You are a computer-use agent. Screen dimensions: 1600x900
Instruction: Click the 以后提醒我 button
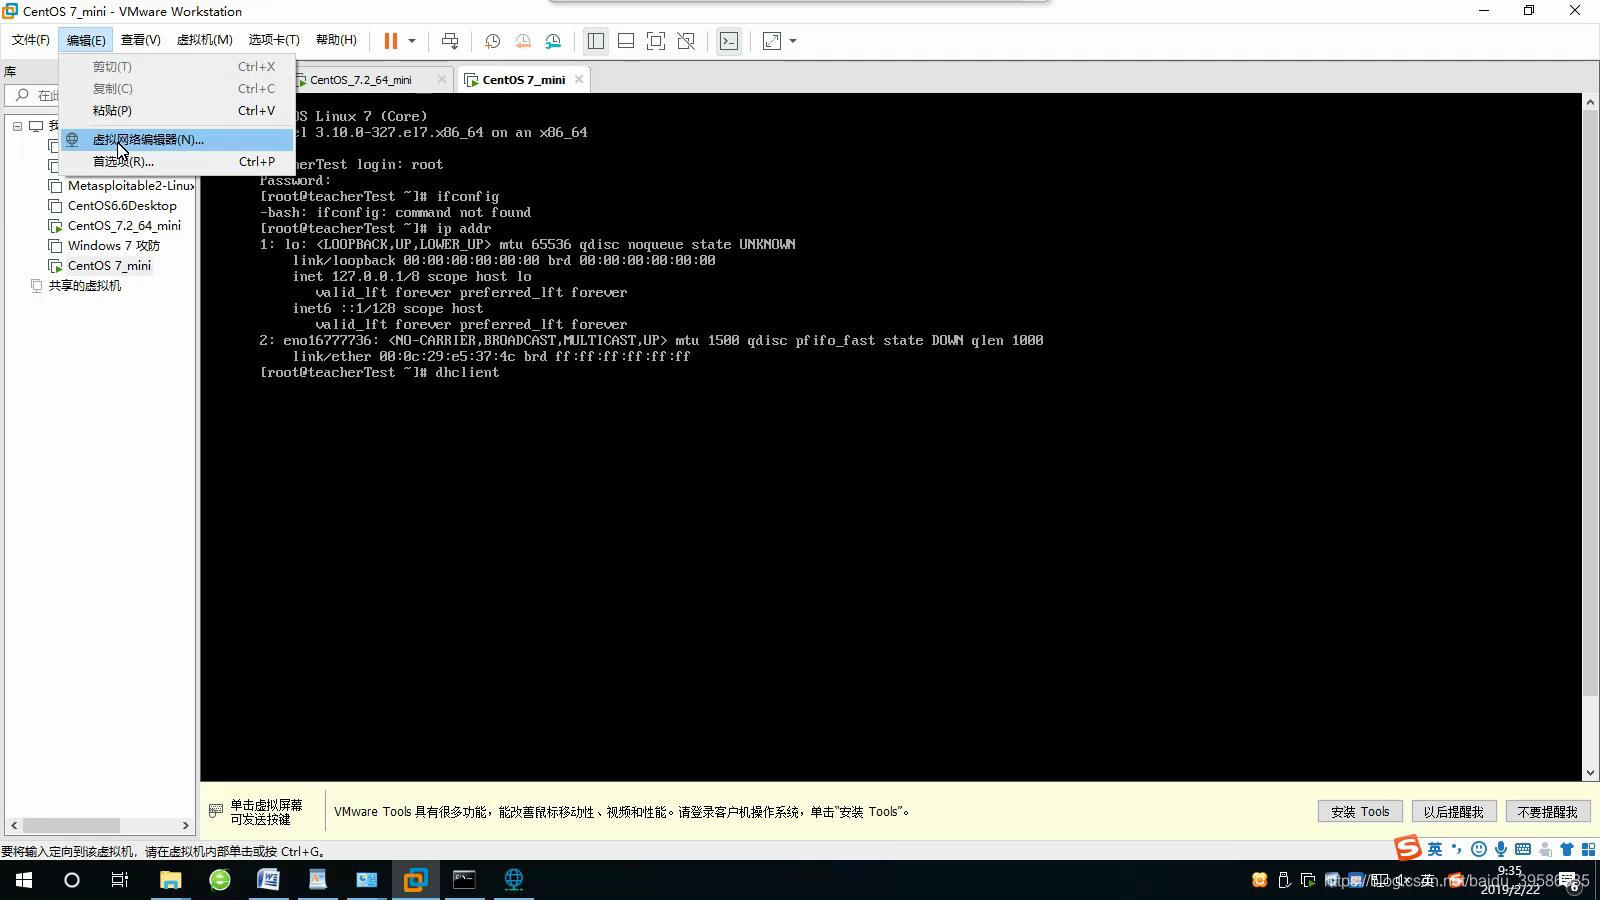[x=1453, y=811]
